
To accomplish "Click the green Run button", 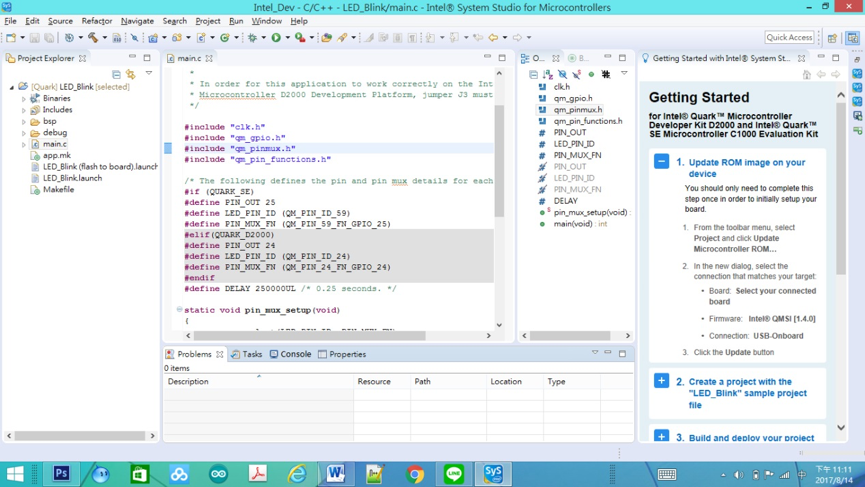I will 276,38.
